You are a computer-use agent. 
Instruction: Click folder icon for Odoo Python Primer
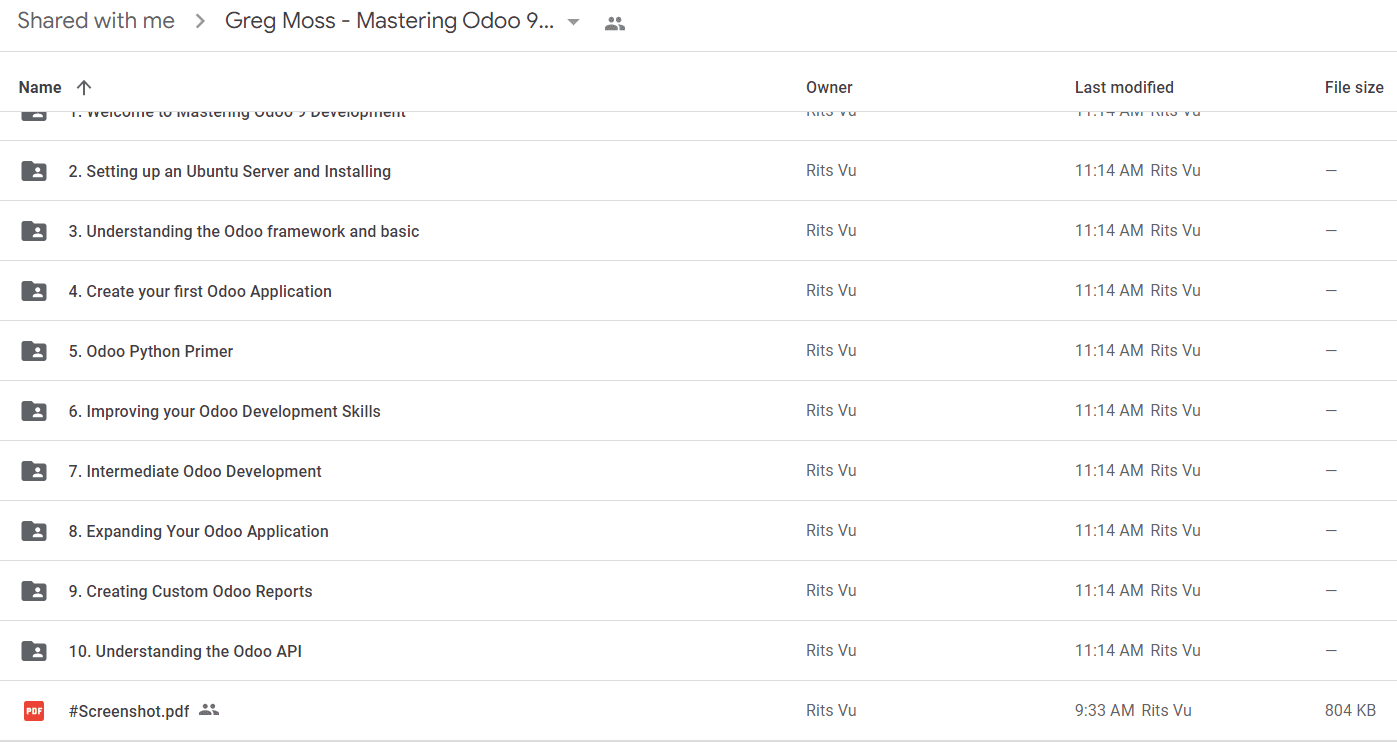tap(34, 351)
